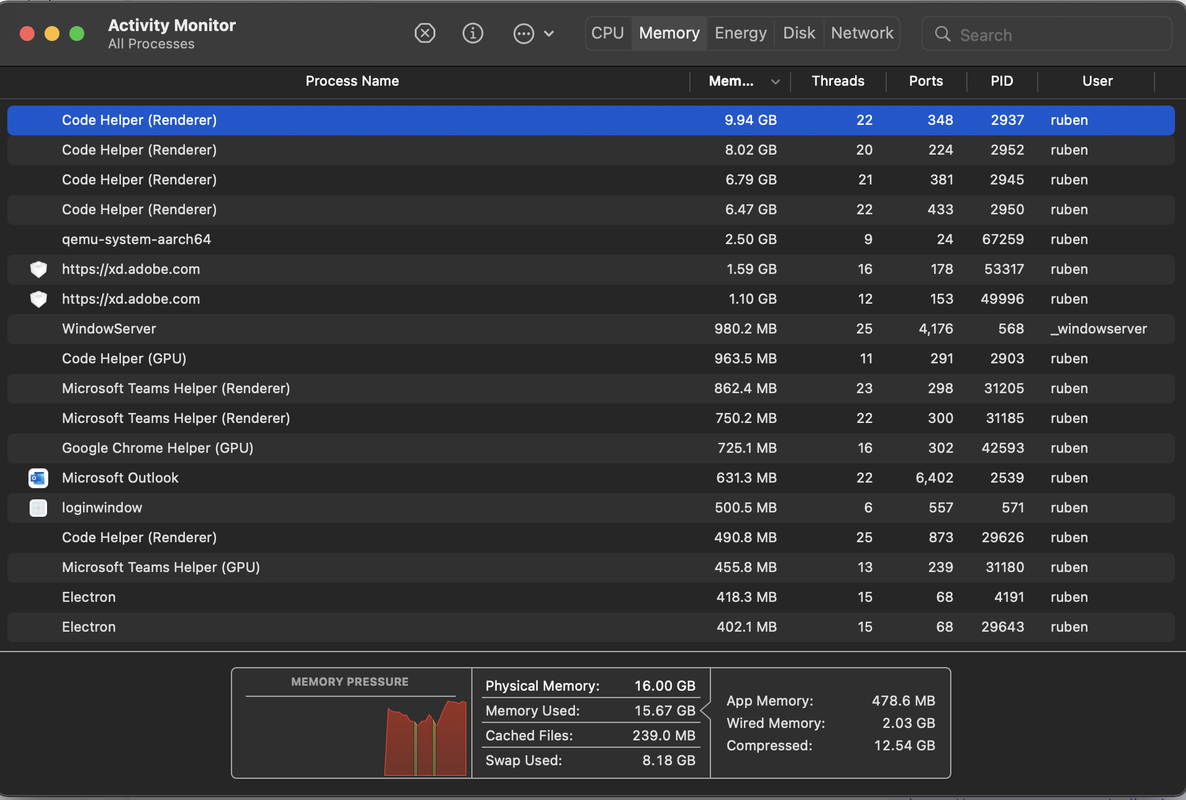1186x800 pixels.
Task: Sort by Ports column header
Action: click(926, 81)
